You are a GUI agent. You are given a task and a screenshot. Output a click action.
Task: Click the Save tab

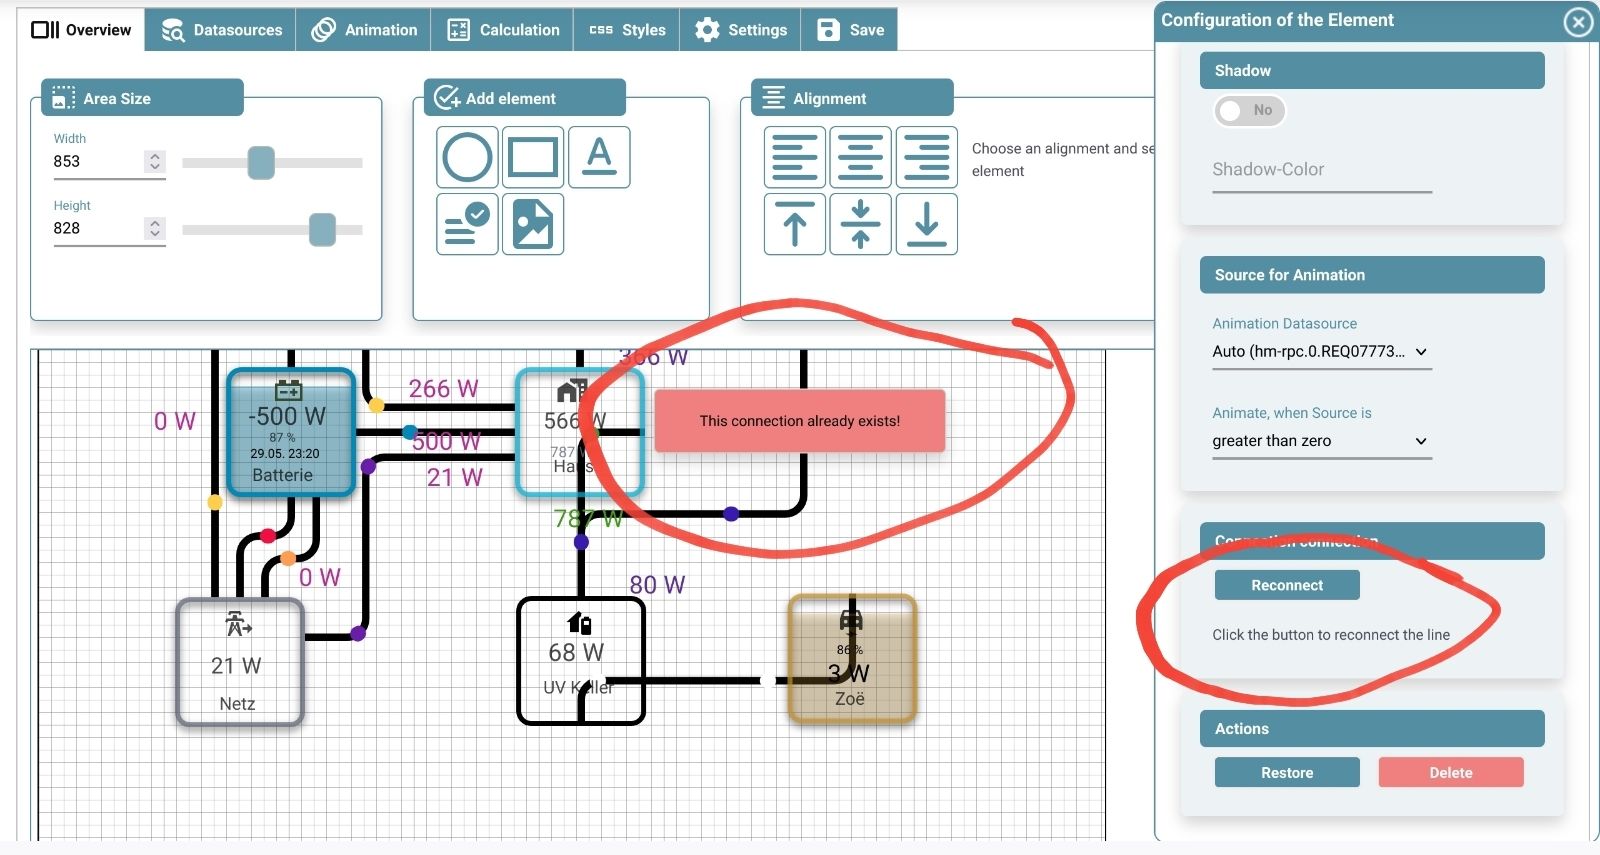click(850, 30)
